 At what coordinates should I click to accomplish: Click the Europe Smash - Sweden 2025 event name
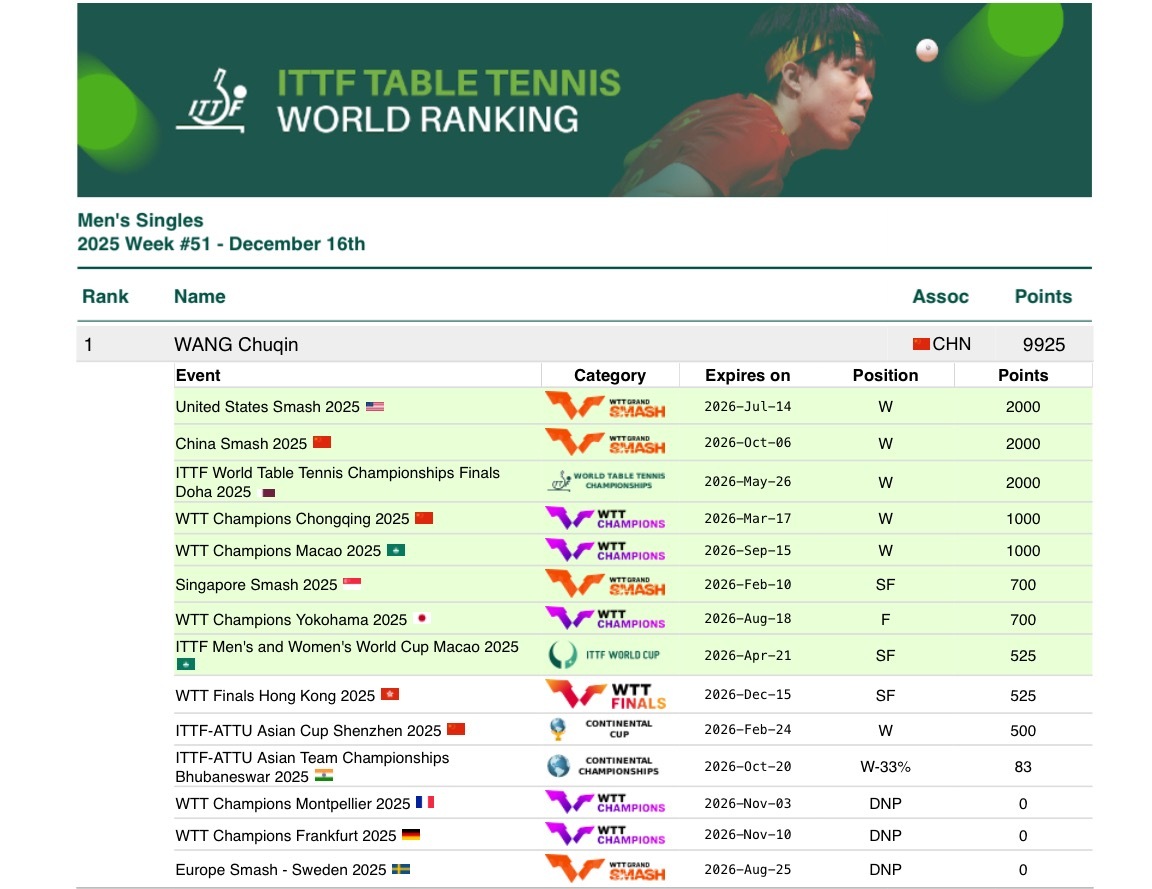(x=281, y=870)
